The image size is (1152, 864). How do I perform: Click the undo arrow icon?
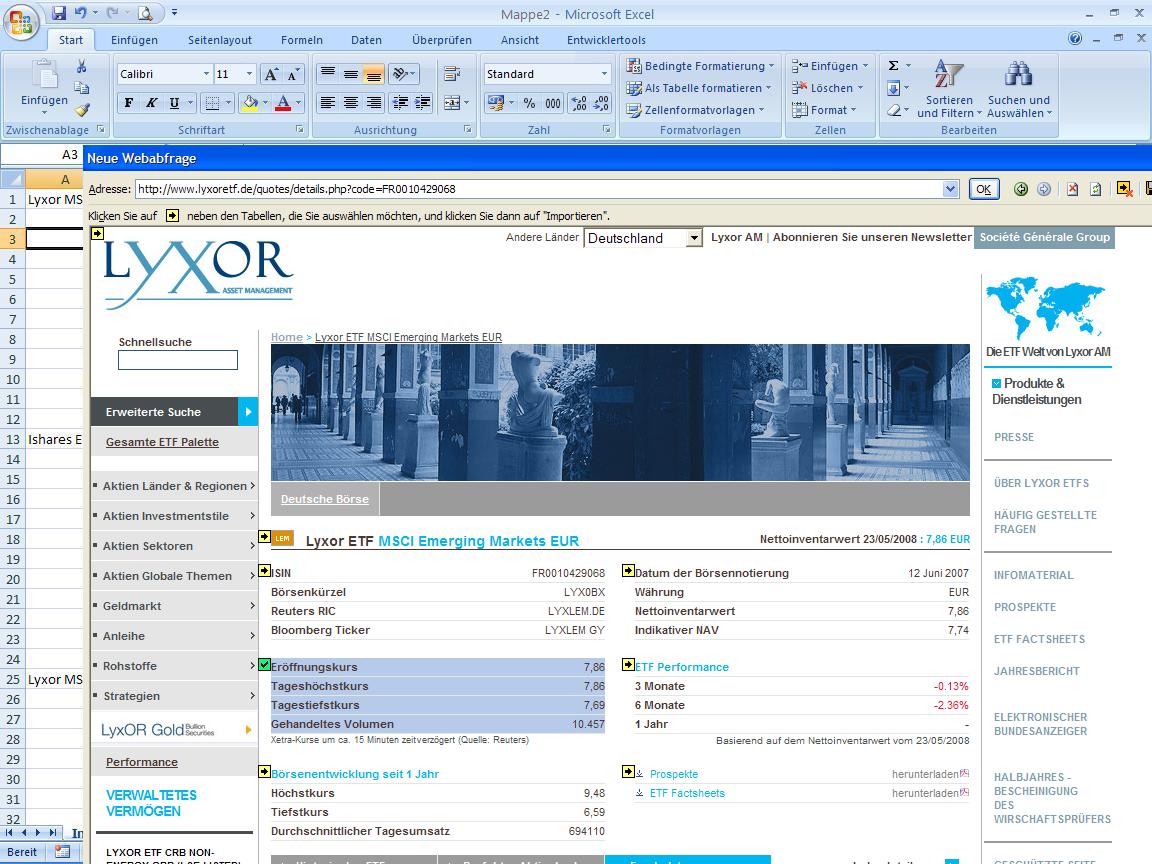(x=81, y=12)
